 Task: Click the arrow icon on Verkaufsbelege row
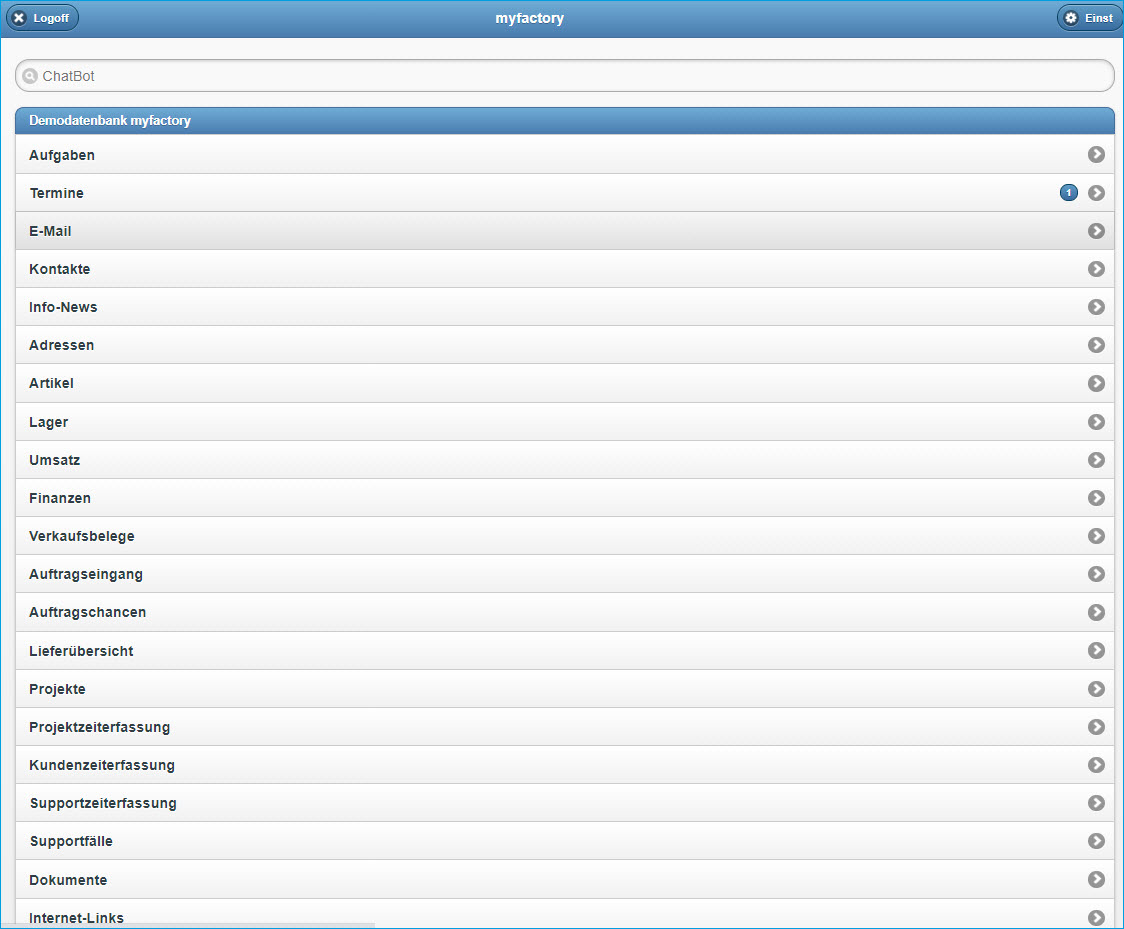[1096, 535]
